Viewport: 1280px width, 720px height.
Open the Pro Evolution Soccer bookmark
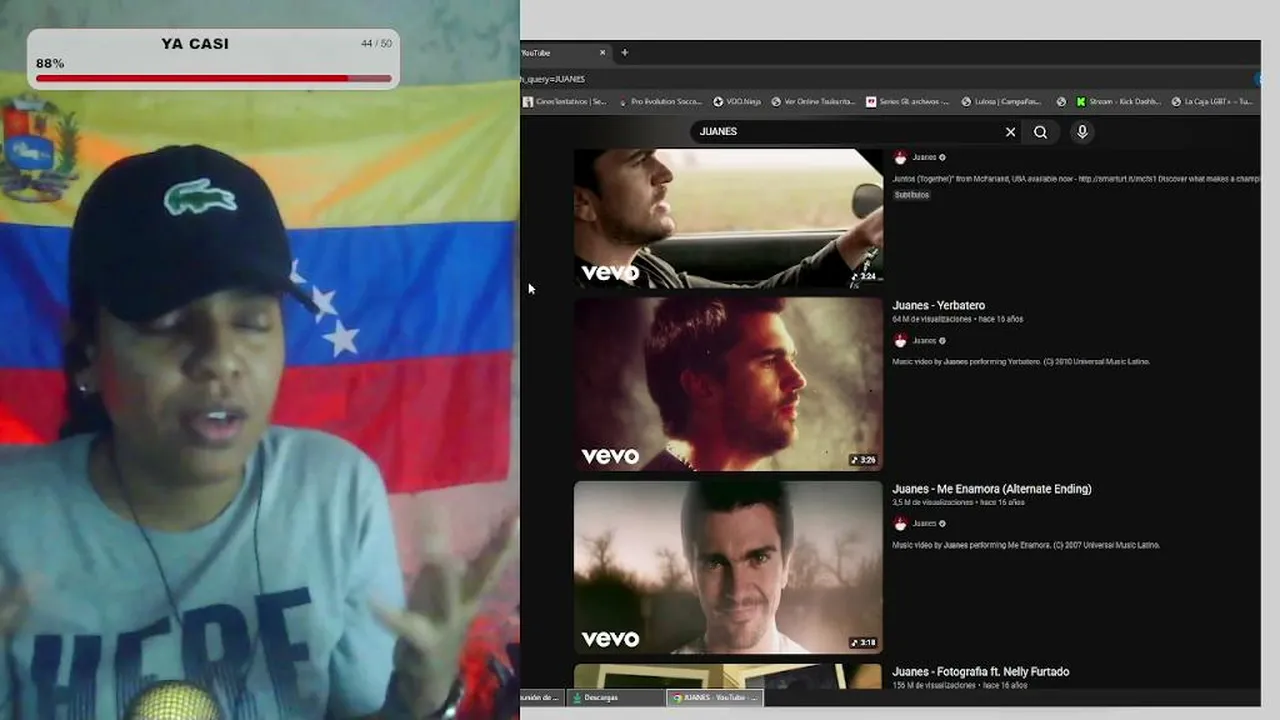click(x=660, y=101)
